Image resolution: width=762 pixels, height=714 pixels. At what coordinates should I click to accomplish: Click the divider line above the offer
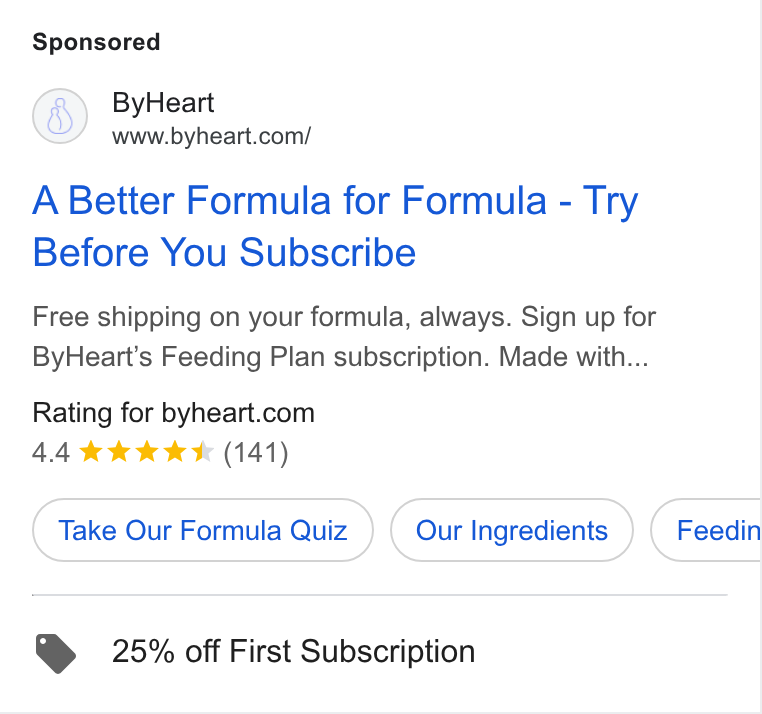(380, 594)
